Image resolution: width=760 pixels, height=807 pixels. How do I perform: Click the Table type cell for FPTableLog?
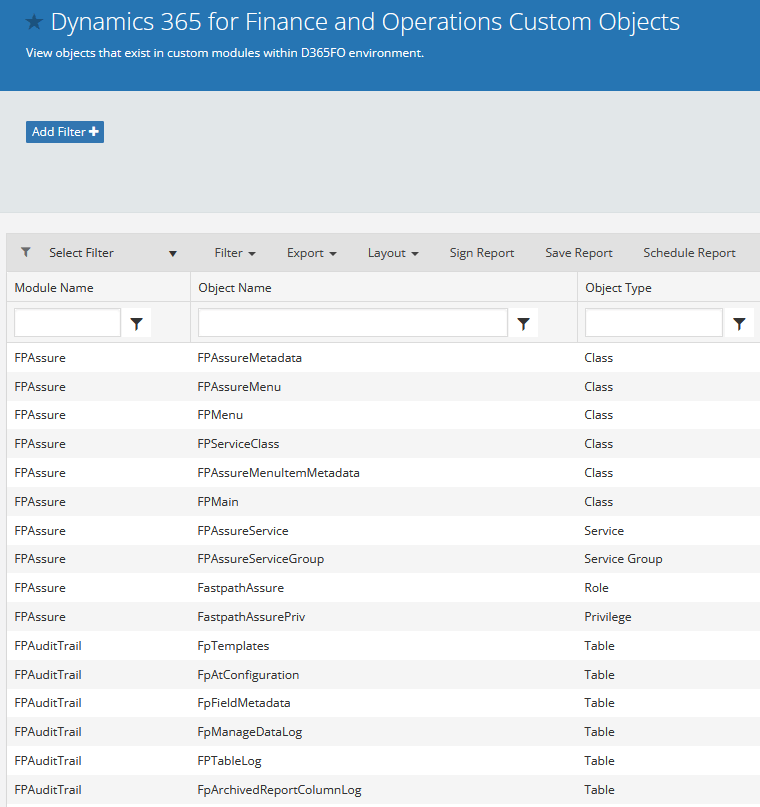[x=599, y=761]
